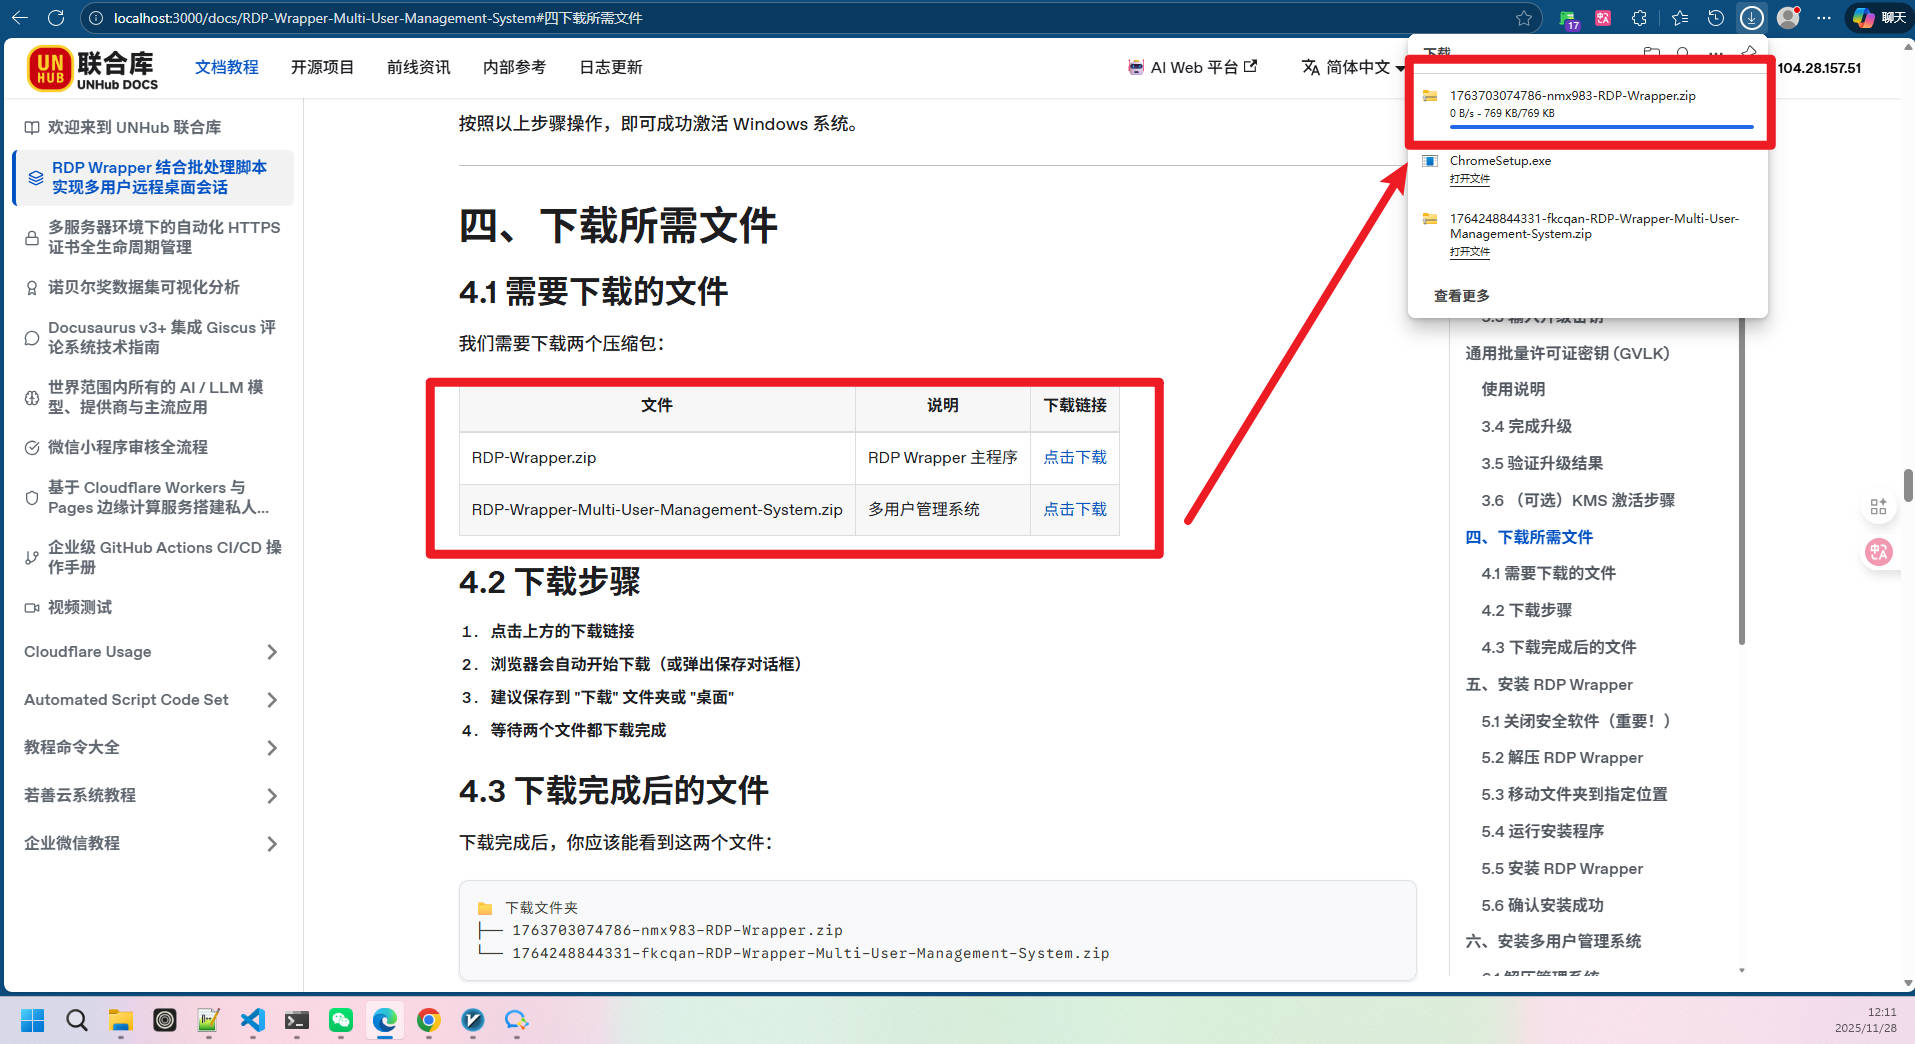Viewport: 1915px width, 1044px height.
Task: Expand the Cloudflare Usage category chevron
Action: (272, 652)
